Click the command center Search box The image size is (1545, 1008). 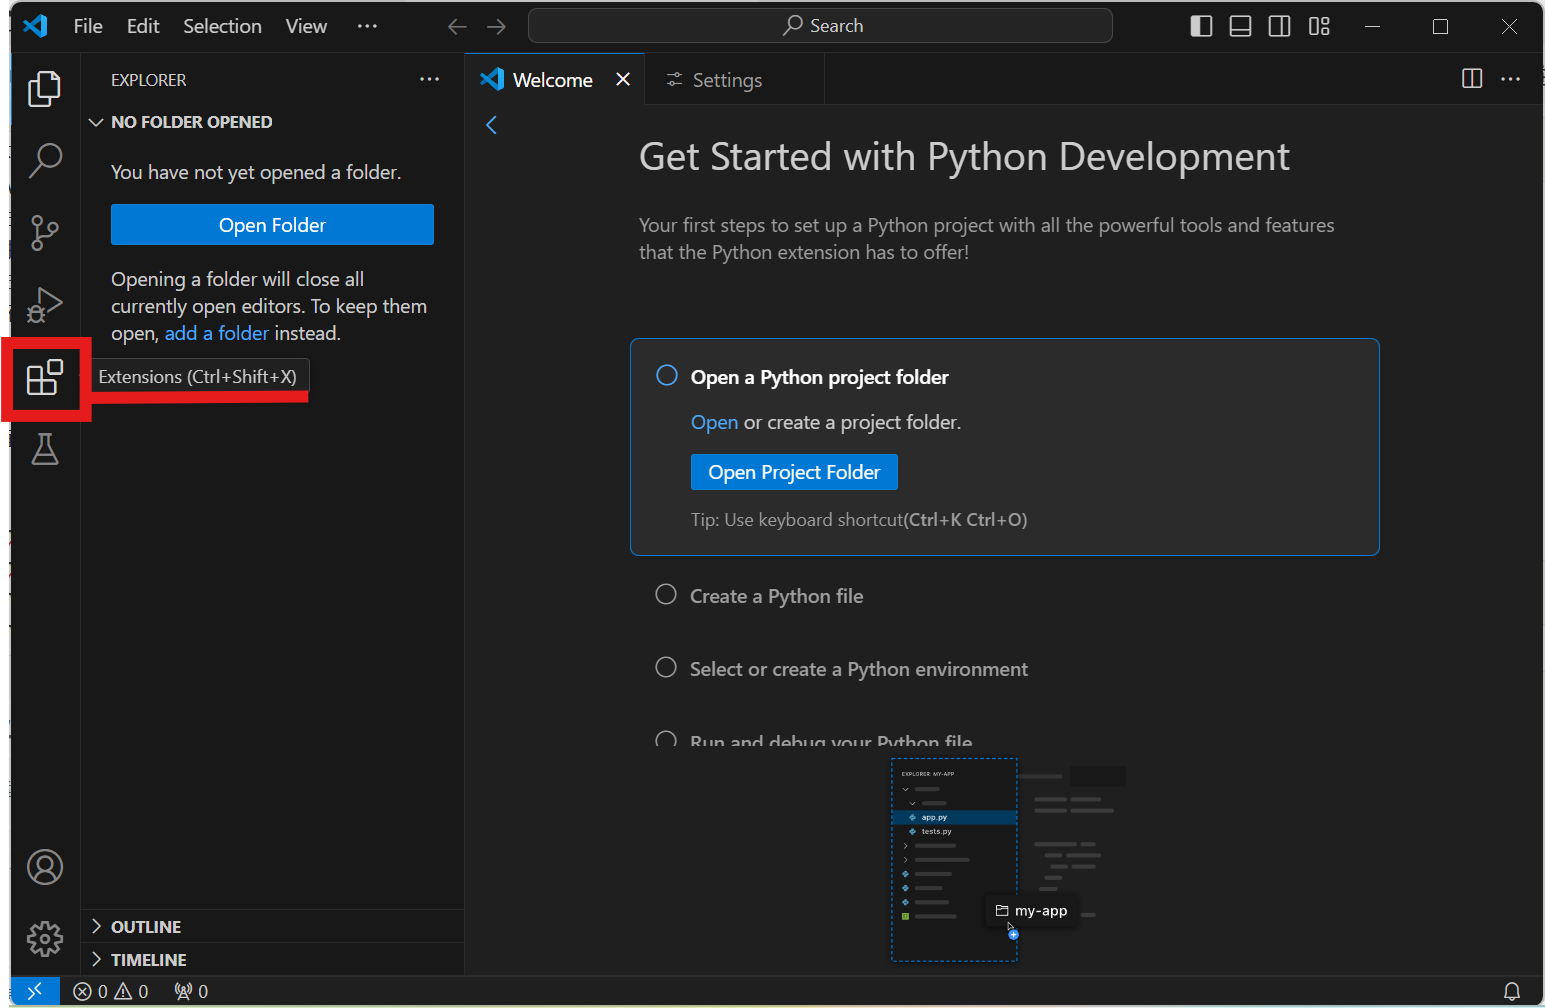(x=820, y=26)
